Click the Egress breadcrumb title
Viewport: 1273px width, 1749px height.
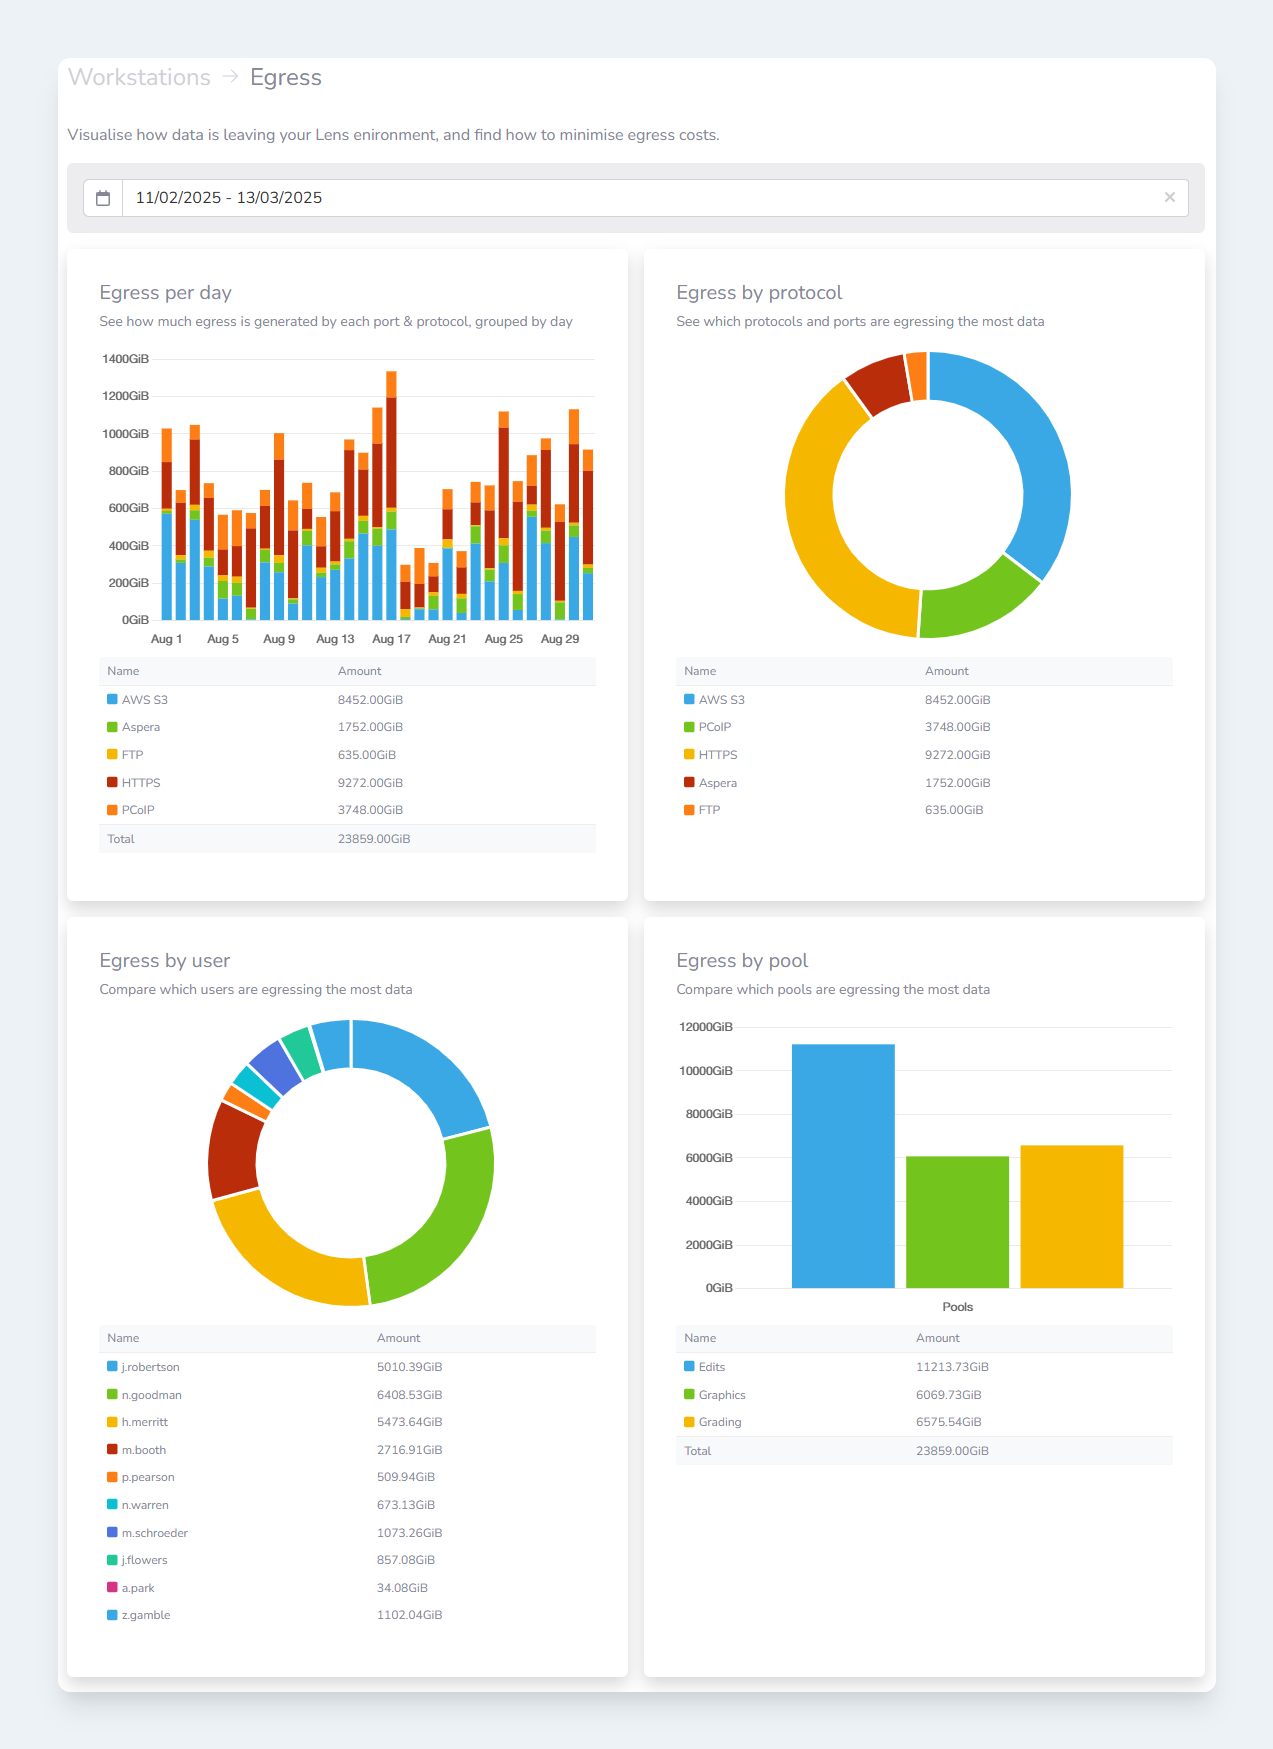(x=285, y=78)
